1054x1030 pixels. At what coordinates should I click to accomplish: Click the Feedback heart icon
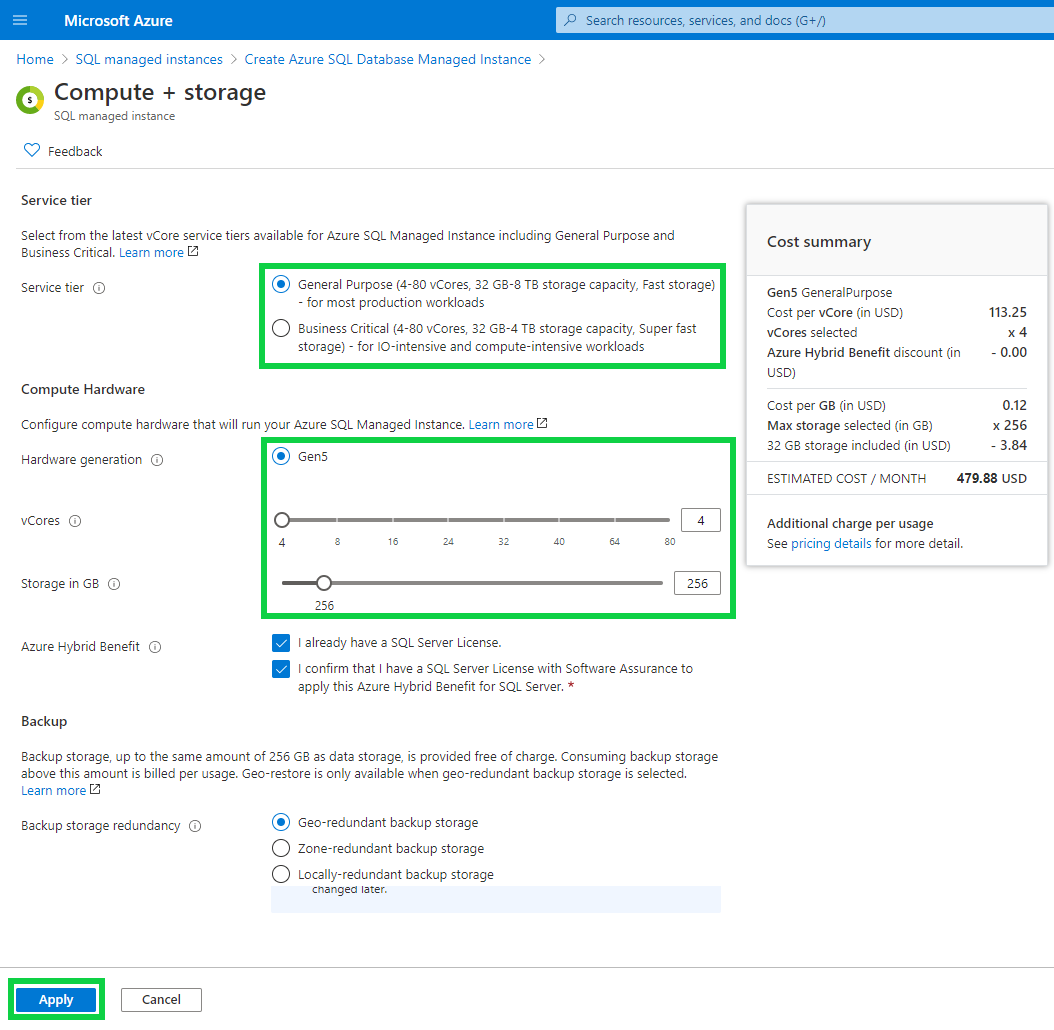(x=32, y=150)
